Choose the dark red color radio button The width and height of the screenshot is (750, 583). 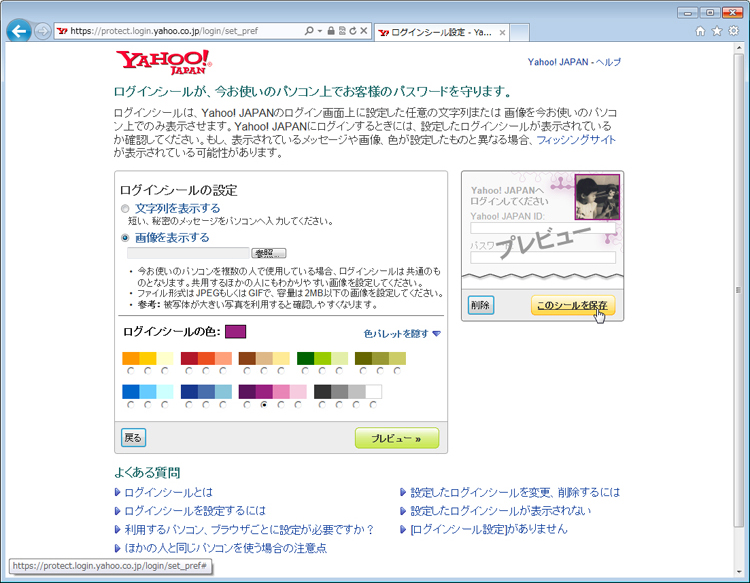(189, 371)
